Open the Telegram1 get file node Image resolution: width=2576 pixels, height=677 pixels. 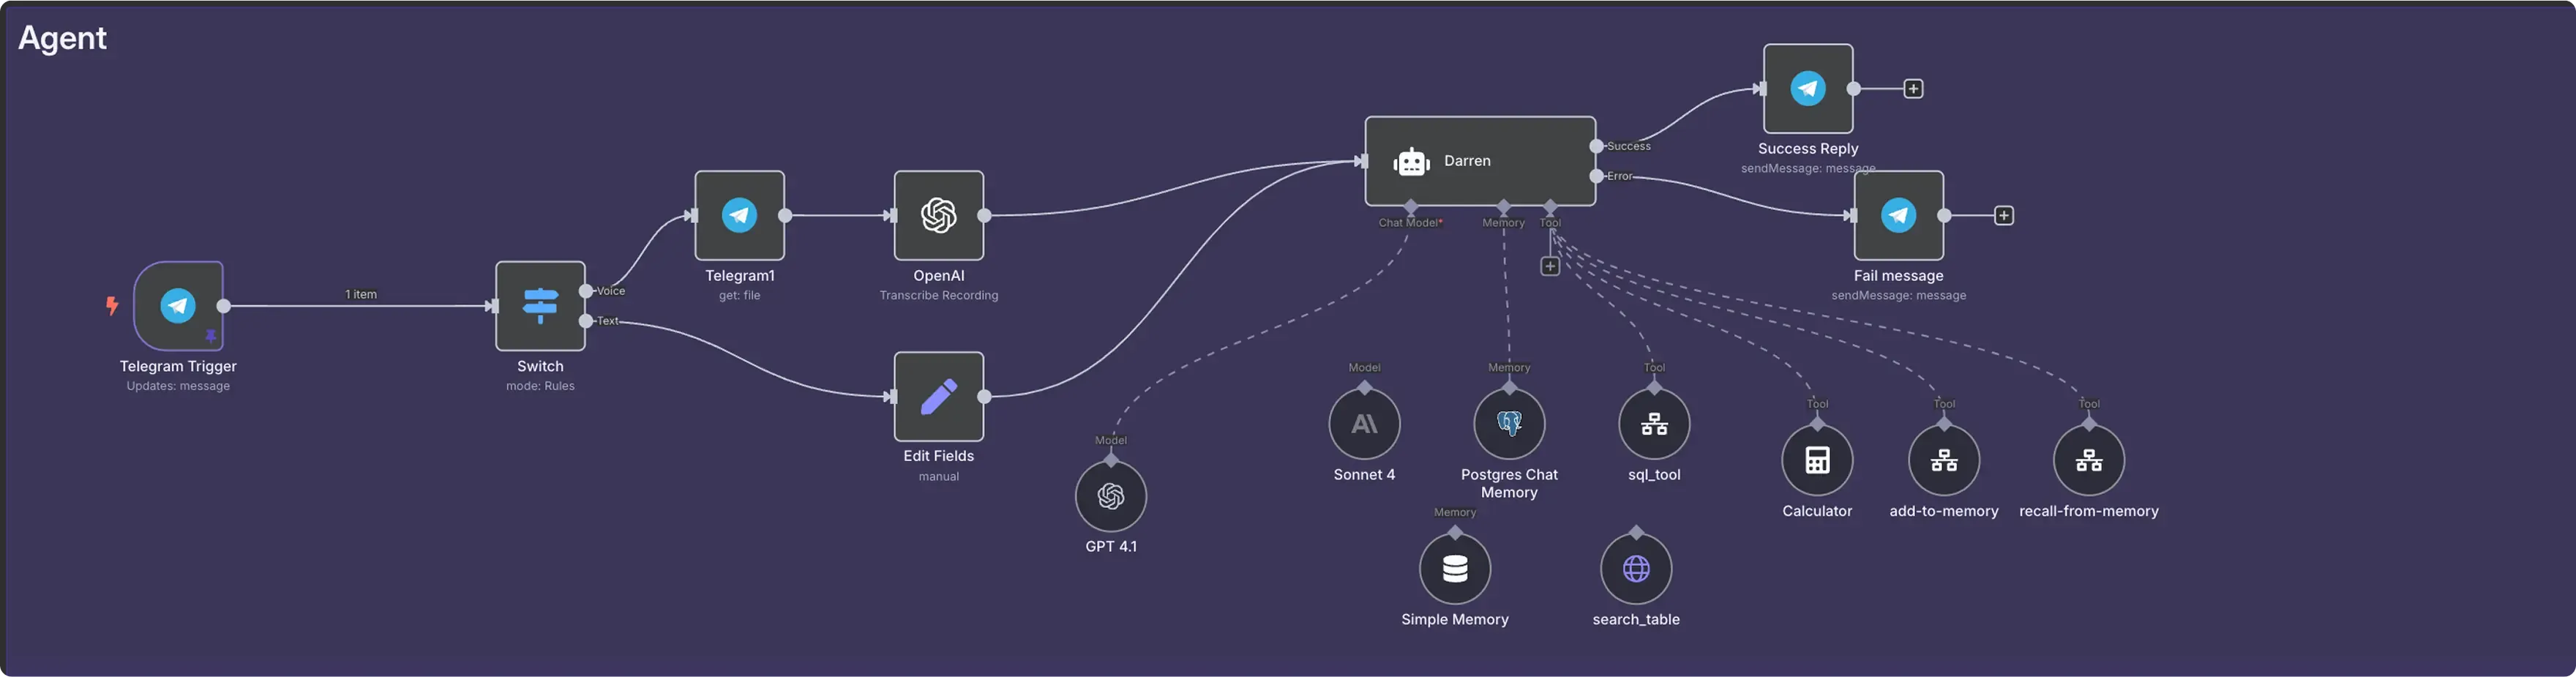(739, 215)
